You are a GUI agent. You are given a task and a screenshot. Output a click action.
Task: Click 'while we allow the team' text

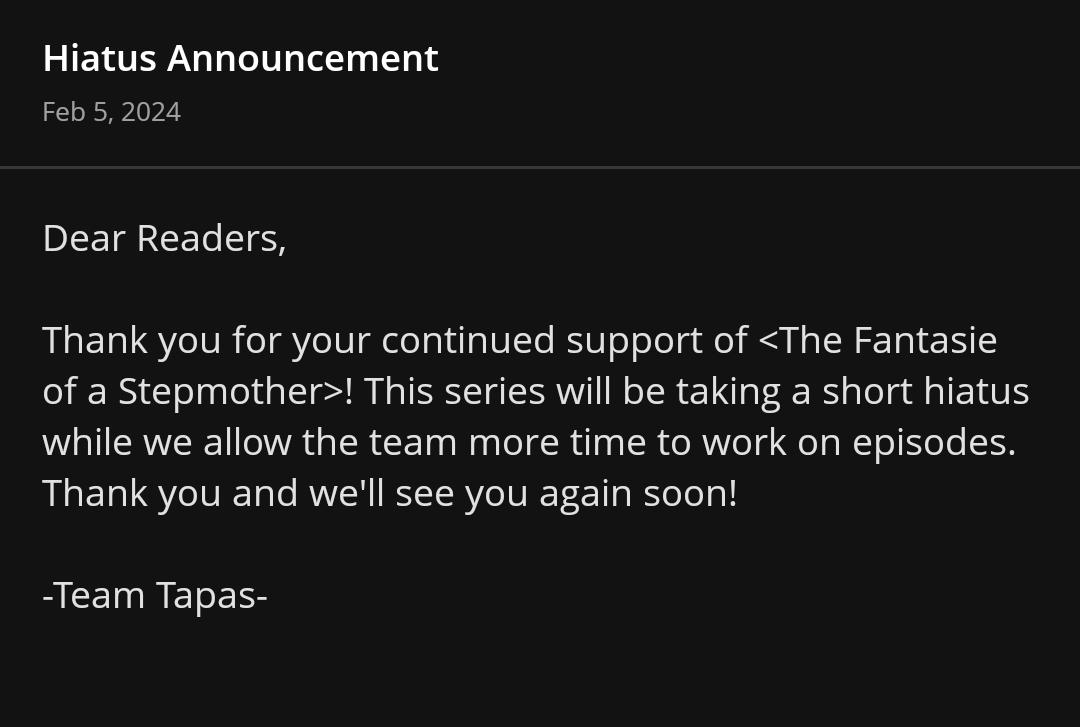[250, 442]
